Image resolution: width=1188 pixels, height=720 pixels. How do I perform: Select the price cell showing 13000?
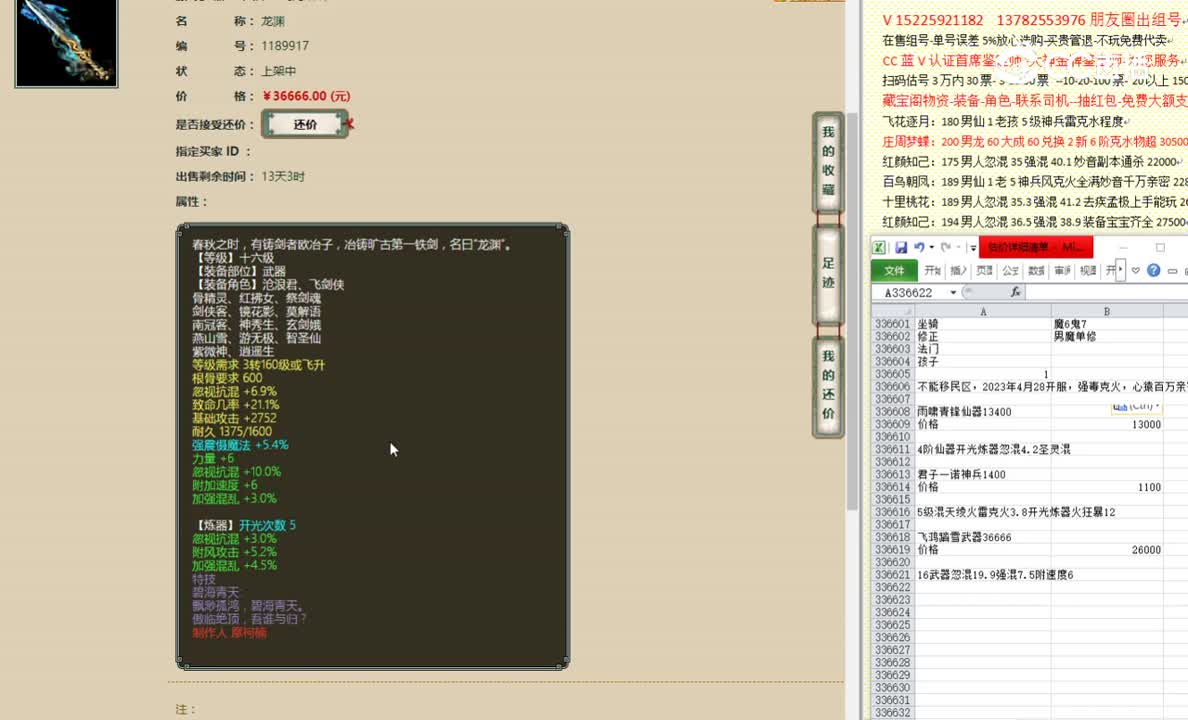tap(1107, 424)
